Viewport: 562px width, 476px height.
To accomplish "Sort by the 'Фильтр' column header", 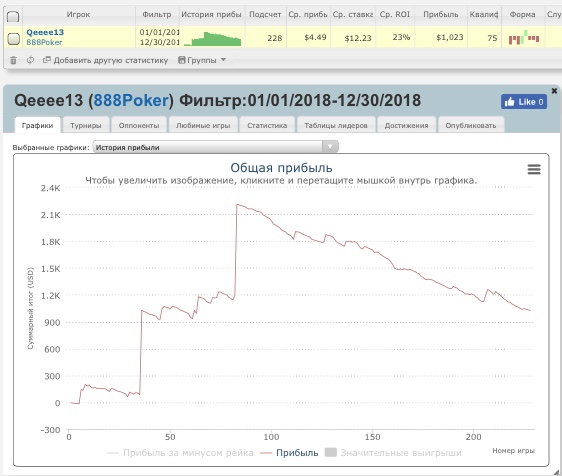I will tap(157, 15).
